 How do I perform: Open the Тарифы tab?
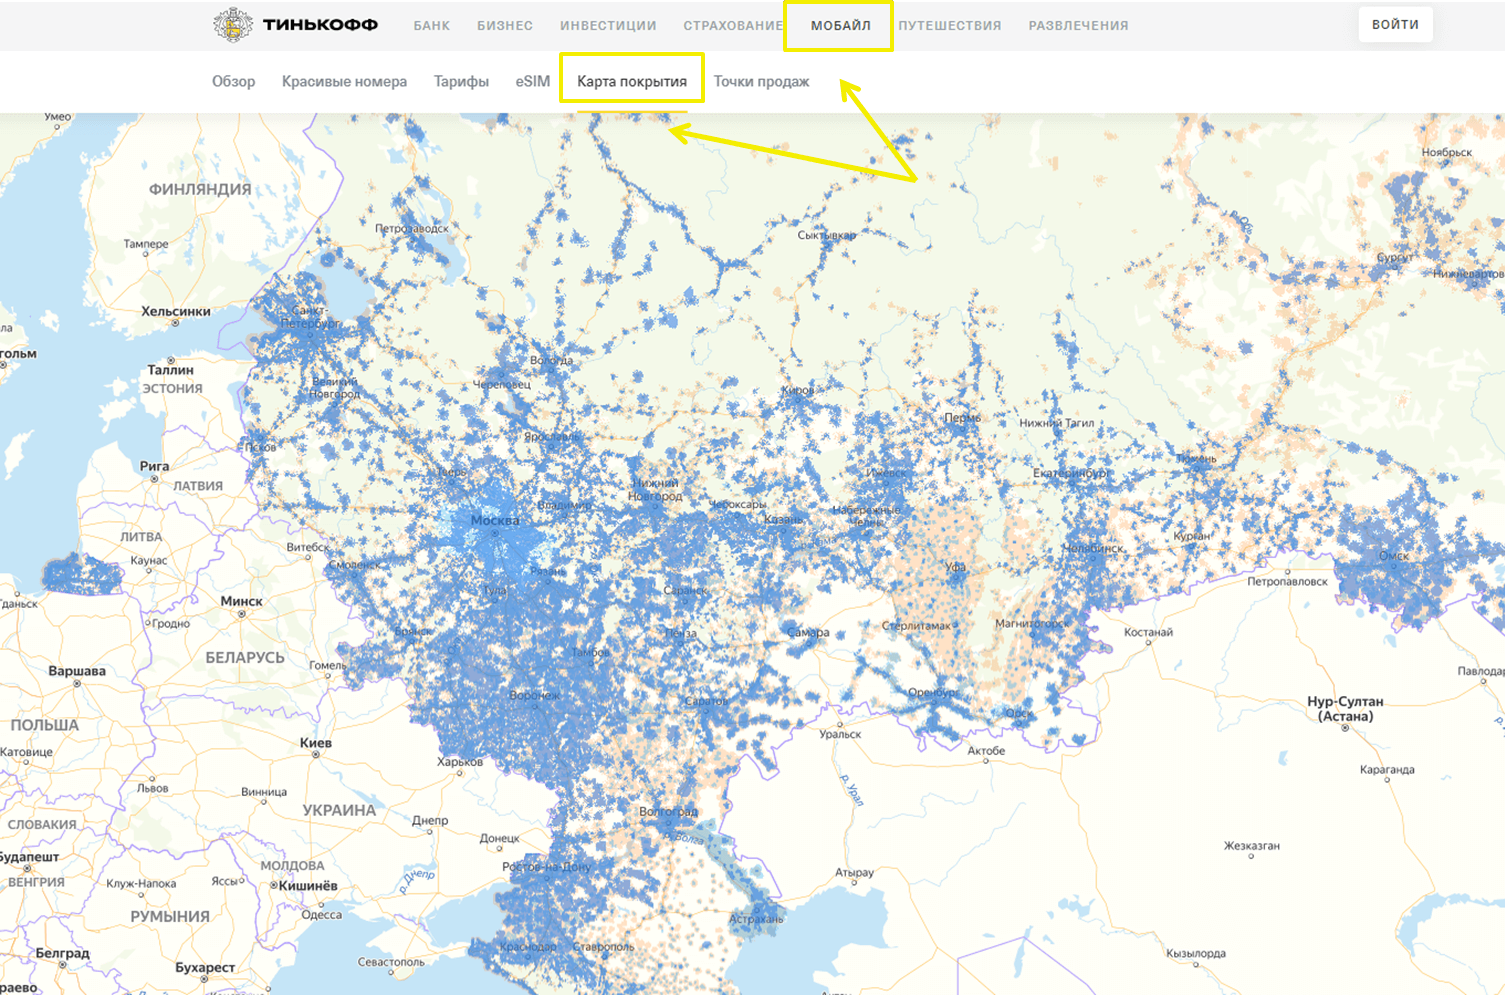(x=461, y=82)
